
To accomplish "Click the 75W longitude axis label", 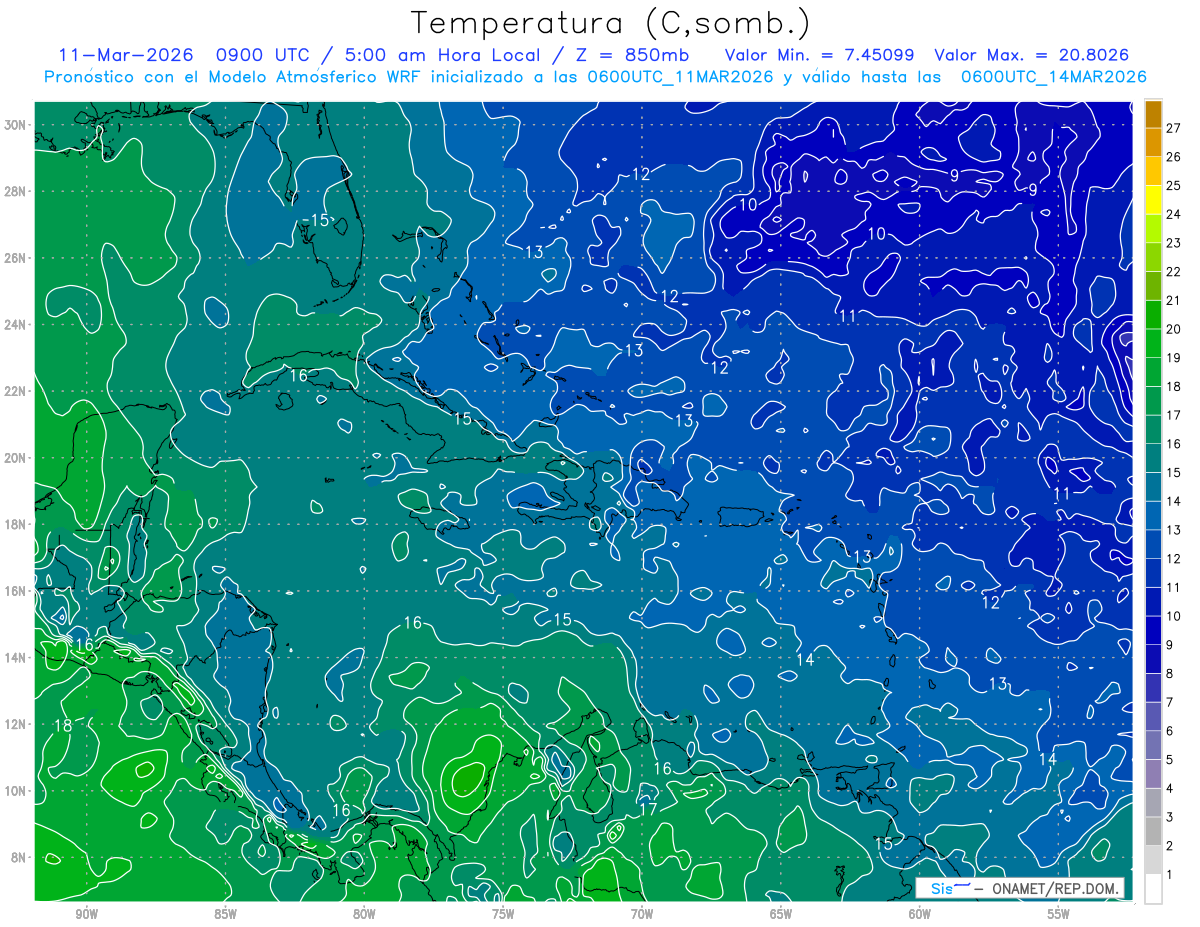I will click(x=503, y=914).
